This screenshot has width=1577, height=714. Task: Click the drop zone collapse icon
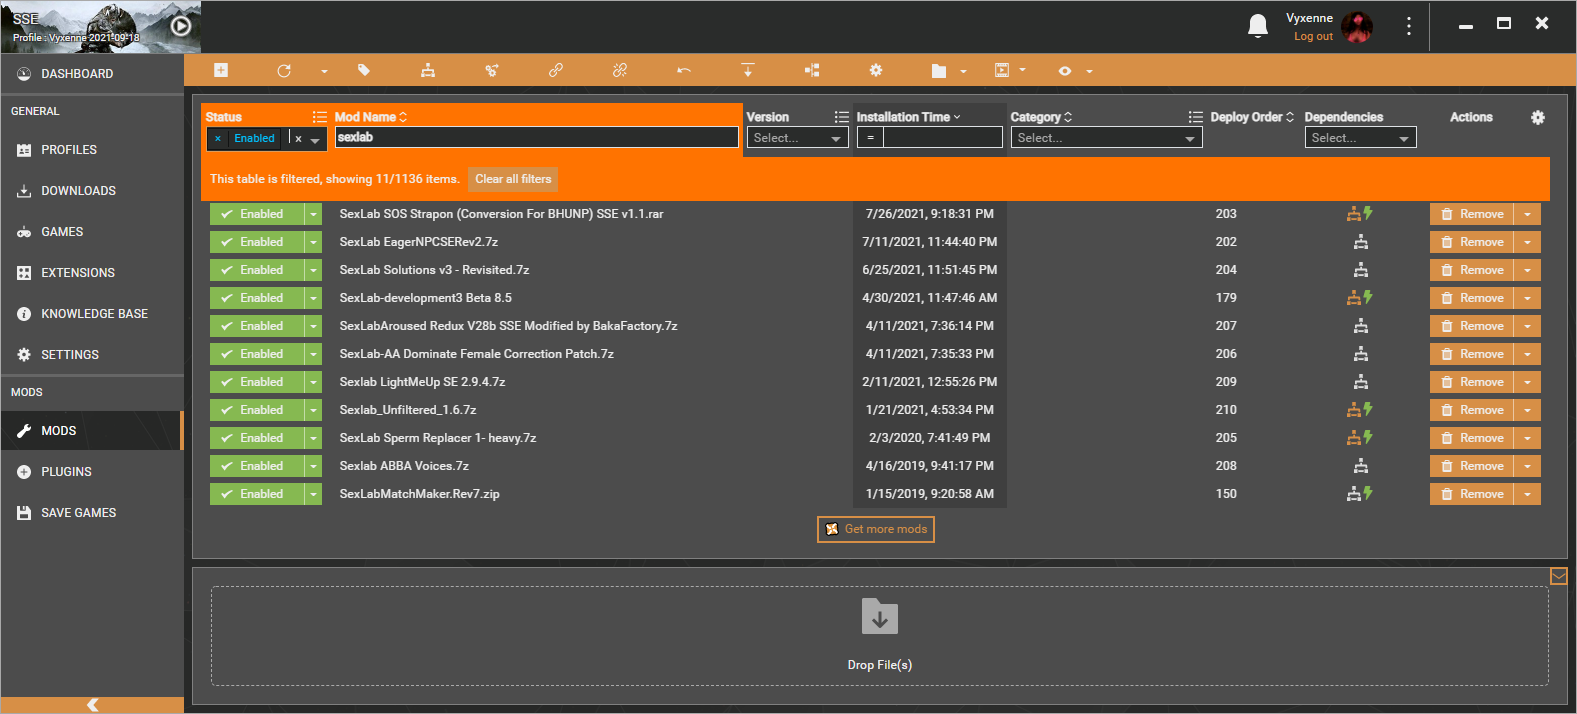(1559, 576)
